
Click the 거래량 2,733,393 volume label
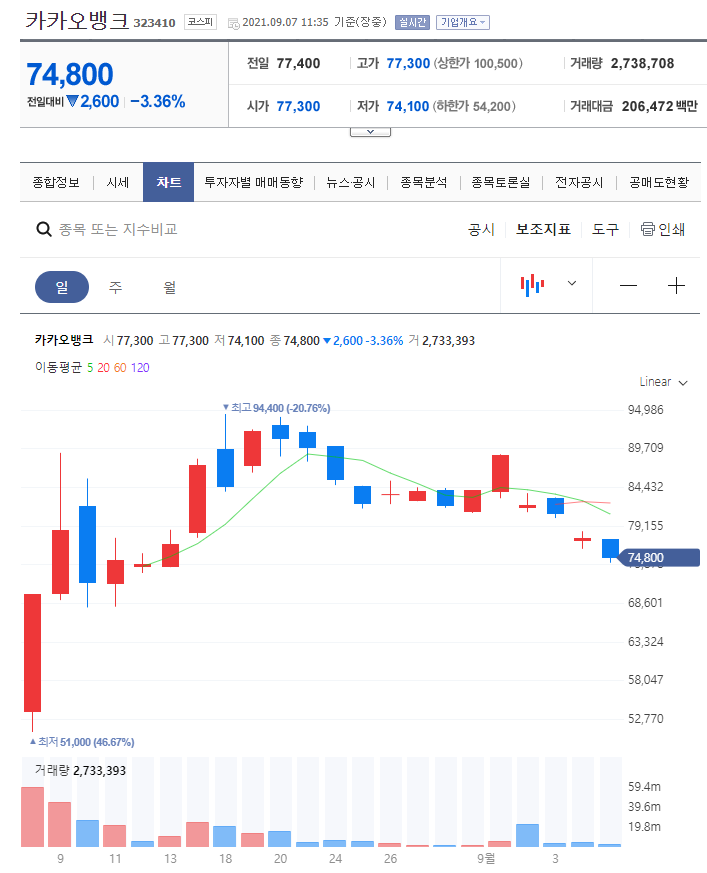[x=80, y=771]
